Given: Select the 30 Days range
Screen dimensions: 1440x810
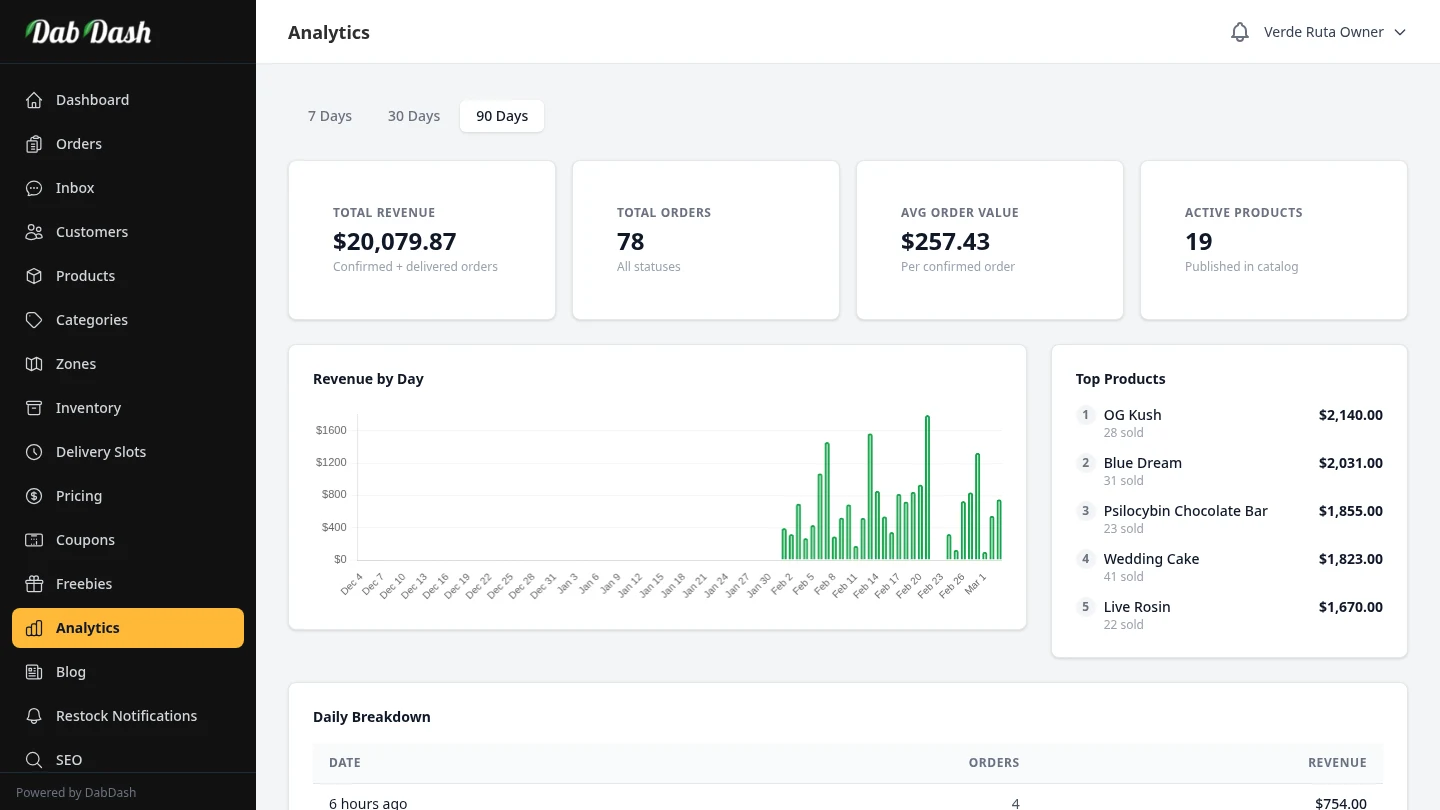Looking at the screenshot, I should [x=414, y=116].
